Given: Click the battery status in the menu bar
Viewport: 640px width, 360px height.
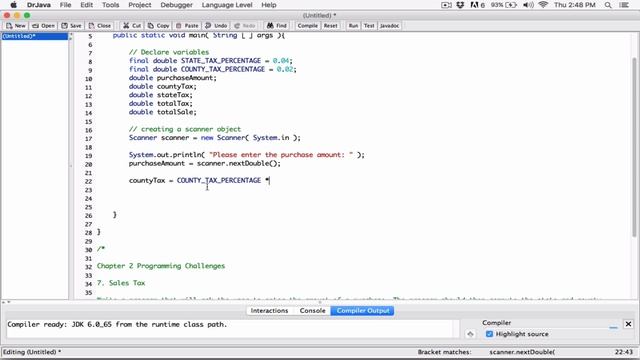Looking at the screenshot, I should coord(504,5).
